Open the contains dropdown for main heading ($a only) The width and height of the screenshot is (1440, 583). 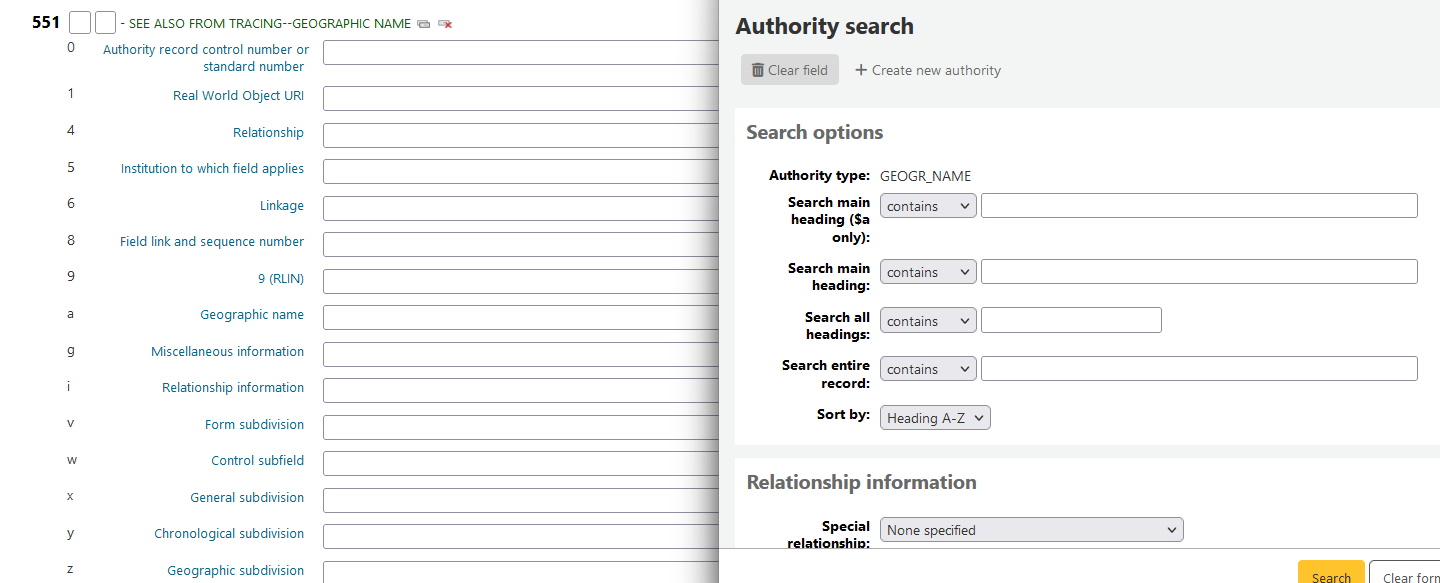tap(927, 205)
